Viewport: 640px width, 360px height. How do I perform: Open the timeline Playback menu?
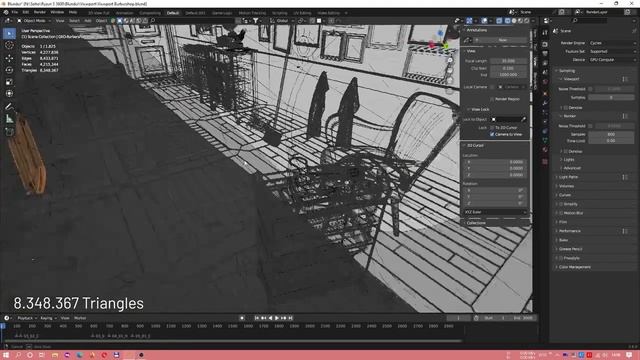[x=26, y=318]
